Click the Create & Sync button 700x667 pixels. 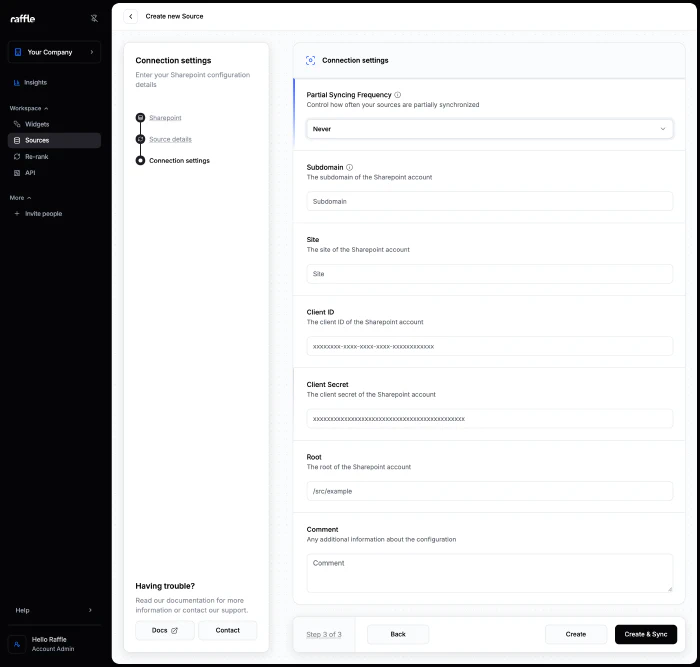(x=646, y=634)
